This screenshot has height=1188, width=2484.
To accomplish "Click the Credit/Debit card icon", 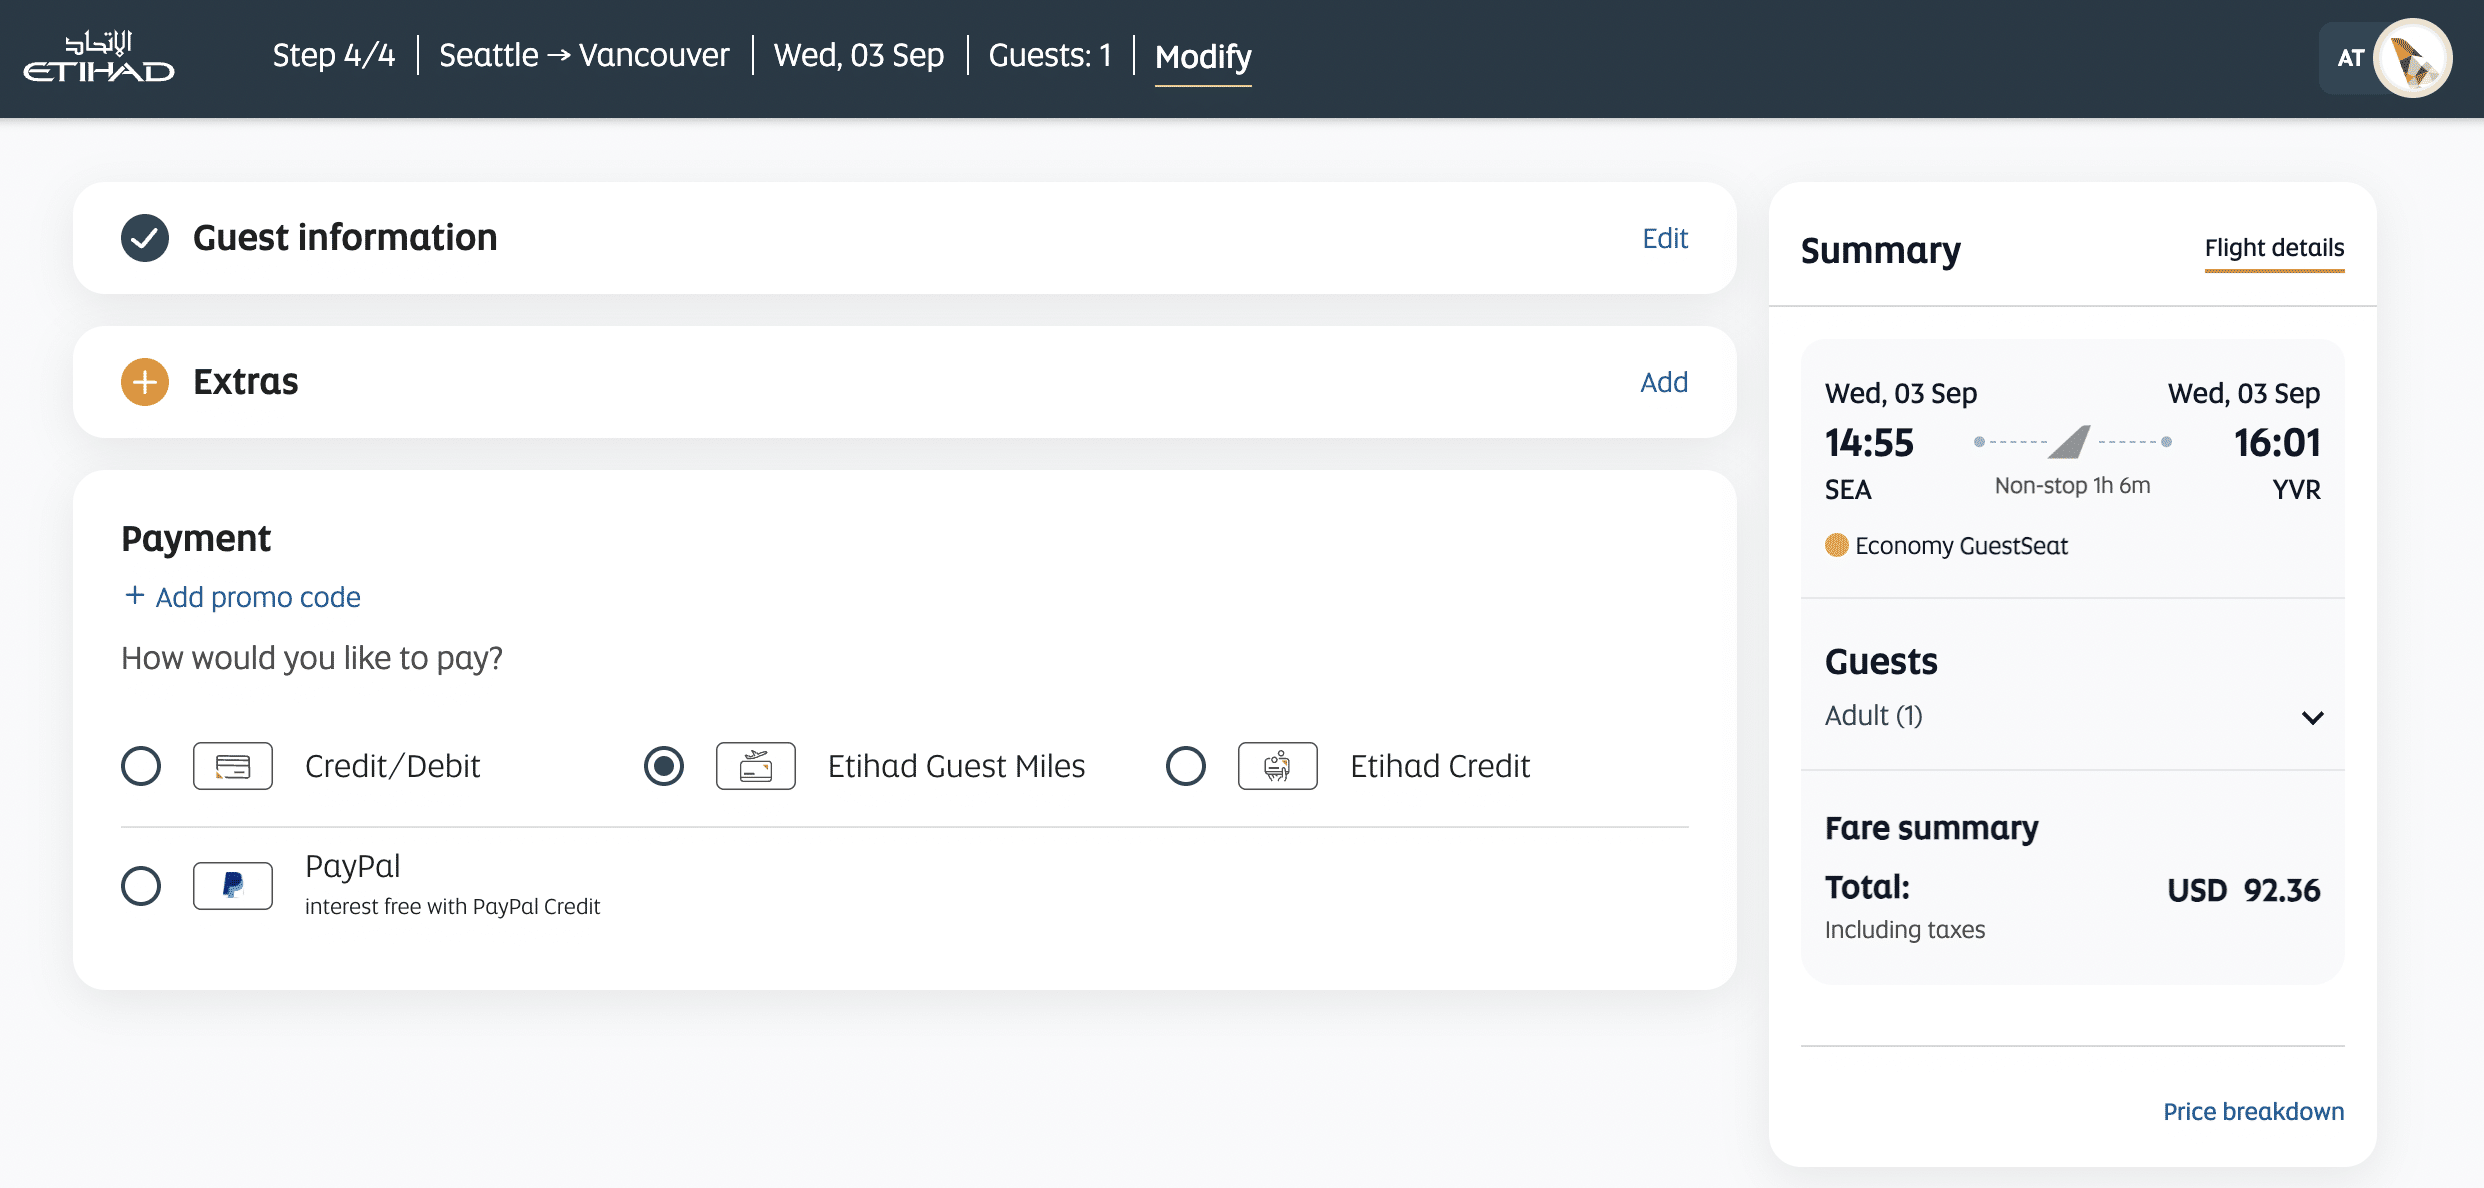I will pyautogui.click(x=233, y=766).
